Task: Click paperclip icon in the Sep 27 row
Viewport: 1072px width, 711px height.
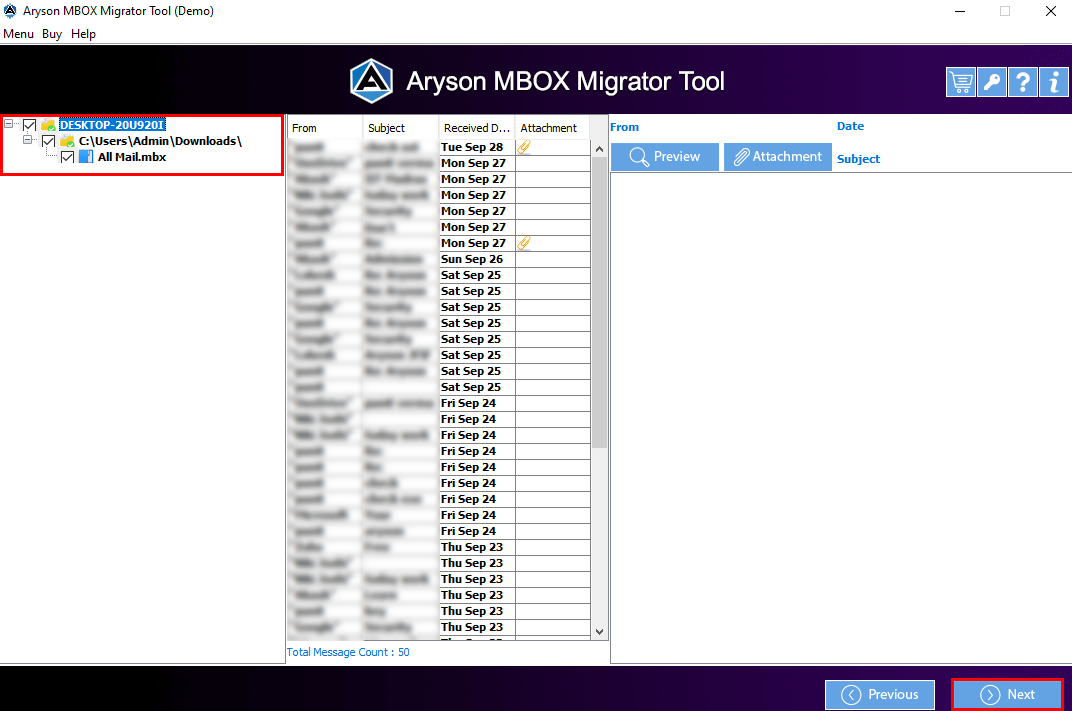Action: click(524, 243)
